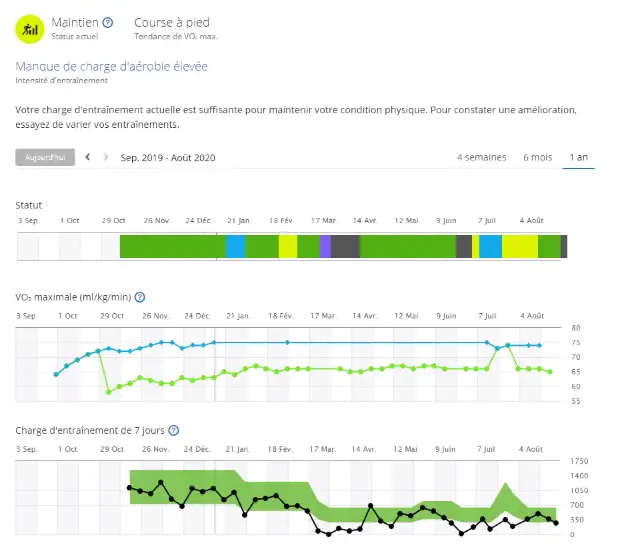Viewport: 644px width, 553px height.
Task: Open help icon next to Maintien
Action: (108, 22)
